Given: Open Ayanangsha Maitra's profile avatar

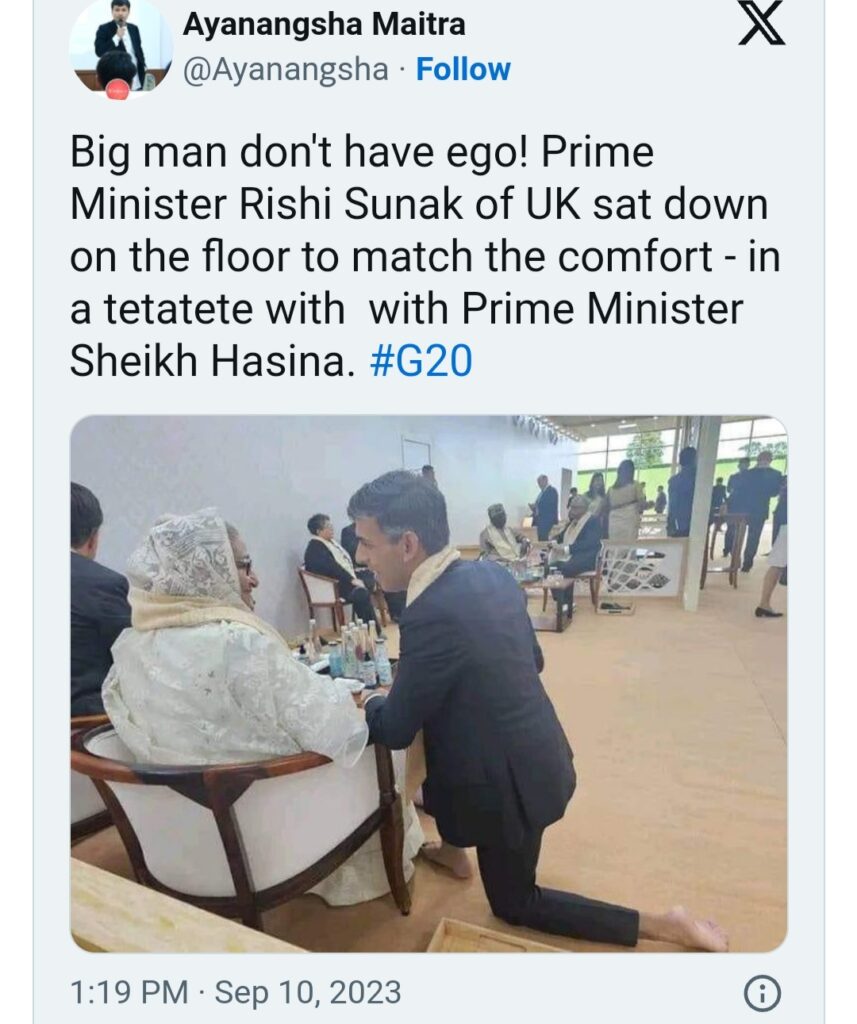Looking at the screenshot, I should pyautogui.click(x=120, y=47).
